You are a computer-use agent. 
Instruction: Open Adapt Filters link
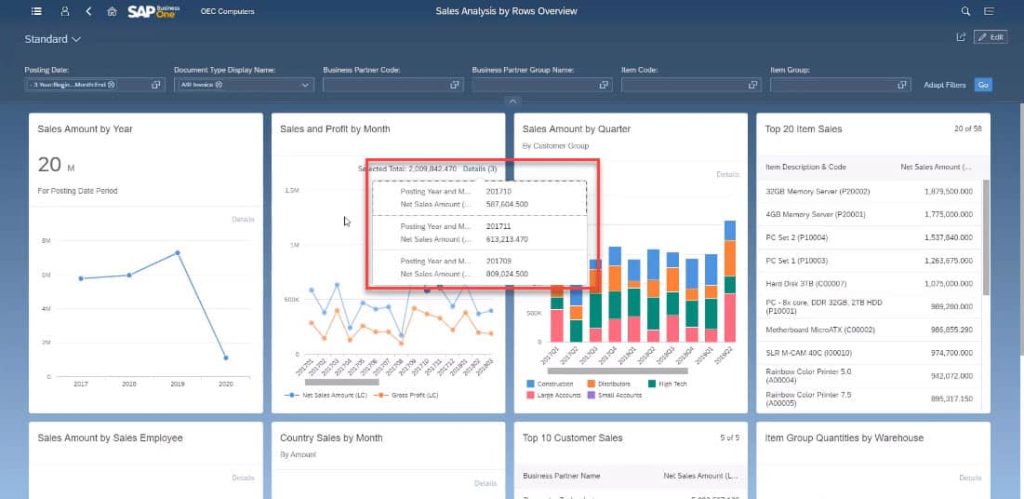click(944, 85)
